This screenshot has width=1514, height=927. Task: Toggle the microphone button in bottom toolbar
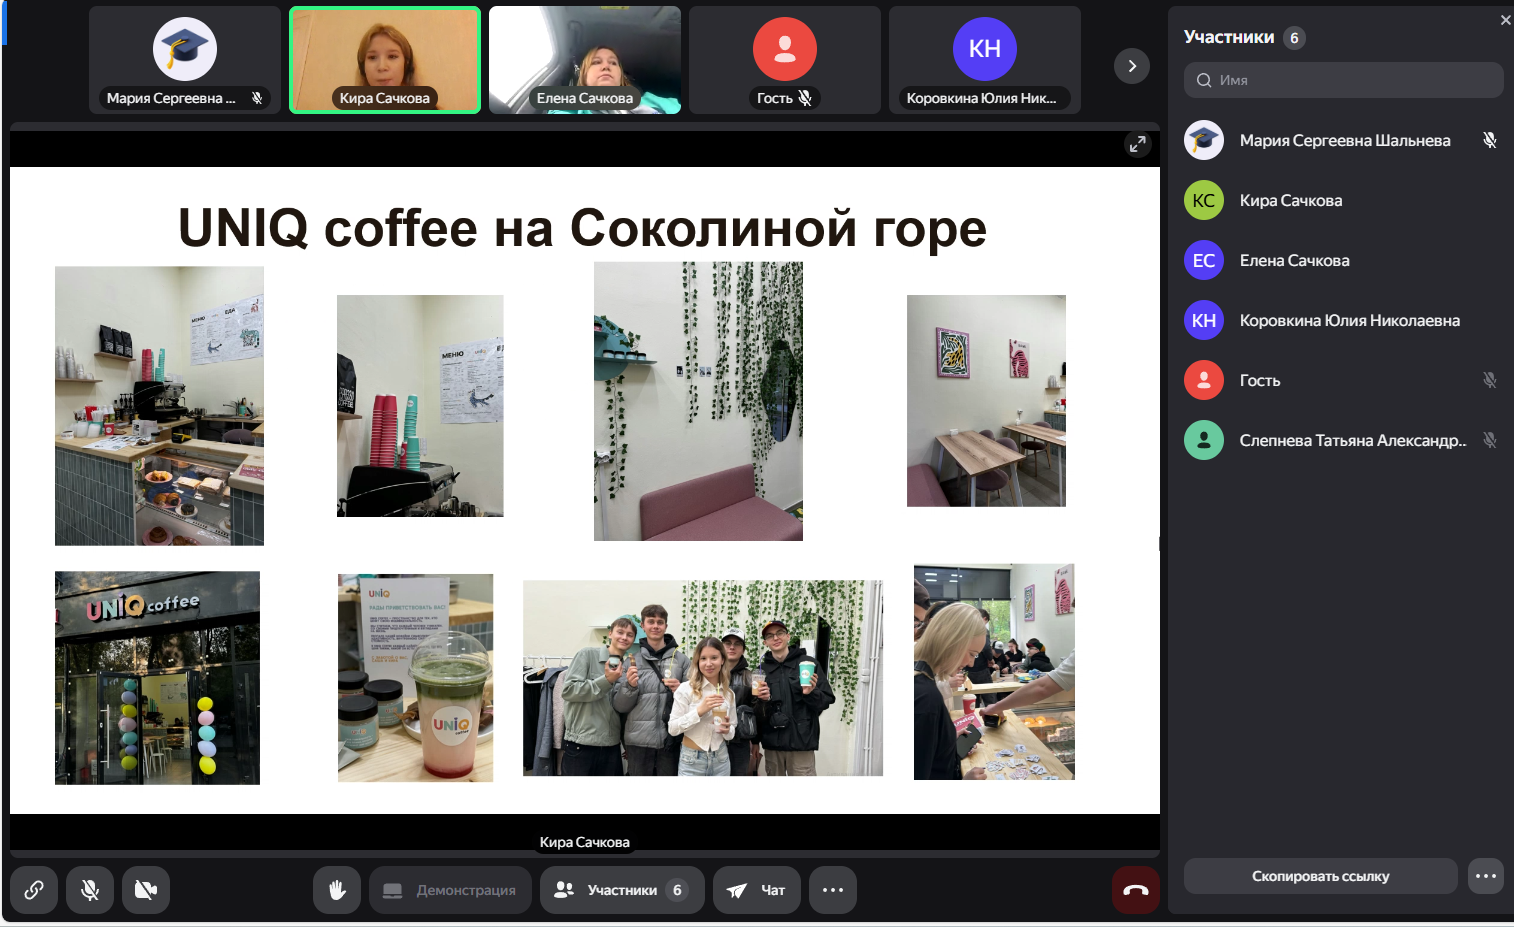(90, 890)
